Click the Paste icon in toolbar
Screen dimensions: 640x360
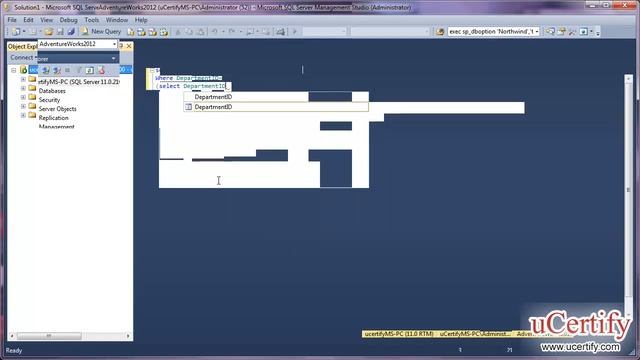200,31
